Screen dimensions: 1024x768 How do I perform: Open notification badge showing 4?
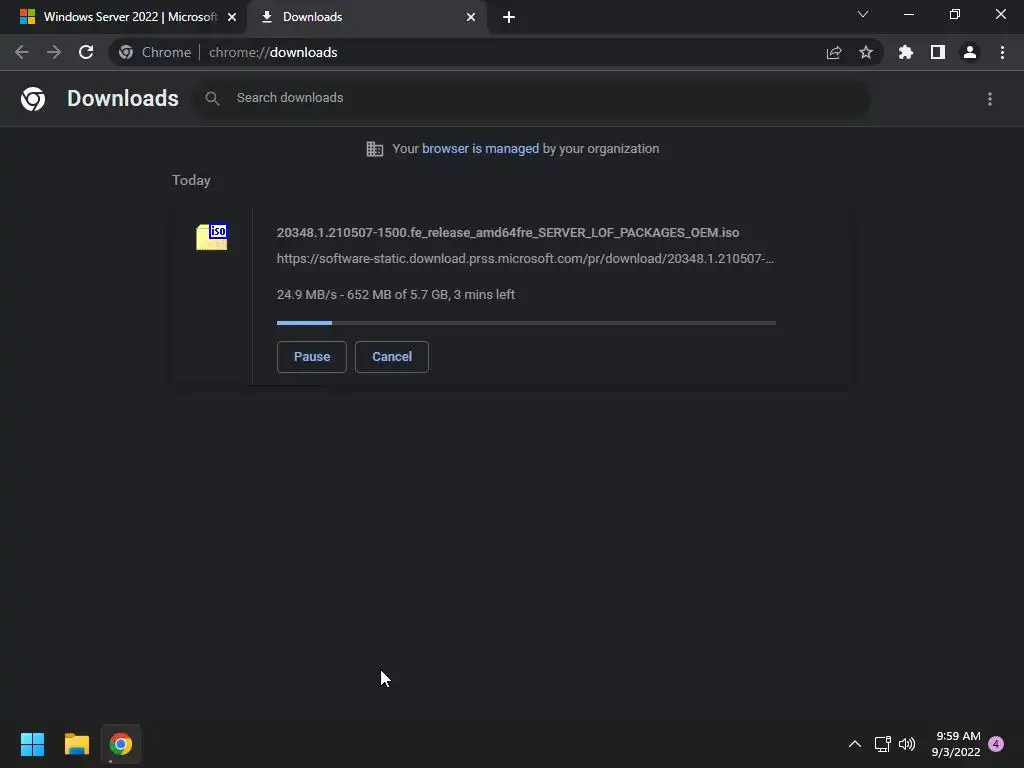(996, 744)
